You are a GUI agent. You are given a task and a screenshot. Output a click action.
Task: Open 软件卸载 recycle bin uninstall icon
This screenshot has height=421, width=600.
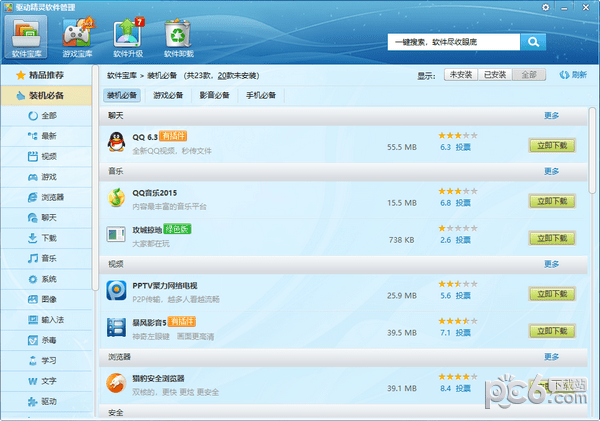click(178, 36)
